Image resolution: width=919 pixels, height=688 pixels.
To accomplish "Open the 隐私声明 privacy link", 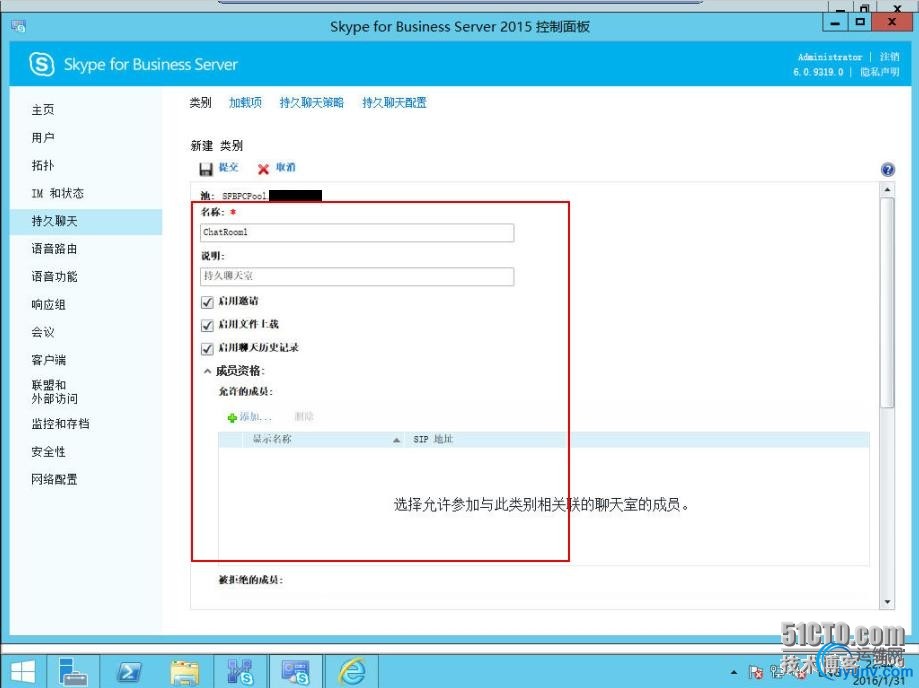I will pyautogui.click(x=879, y=72).
